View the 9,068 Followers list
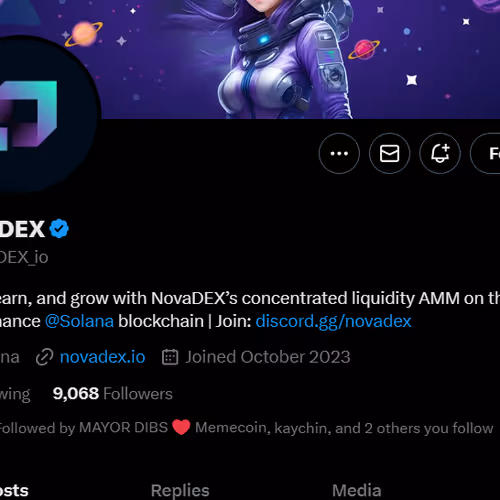This screenshot has height=500, width=500. 113,394
